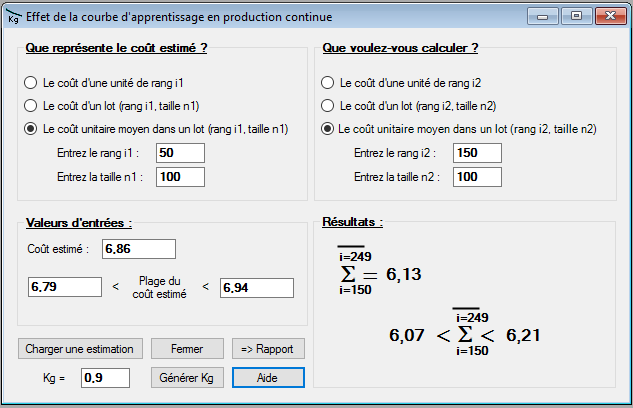
Task: Click the lot size n1 input field
Action: tap(179, 176)
